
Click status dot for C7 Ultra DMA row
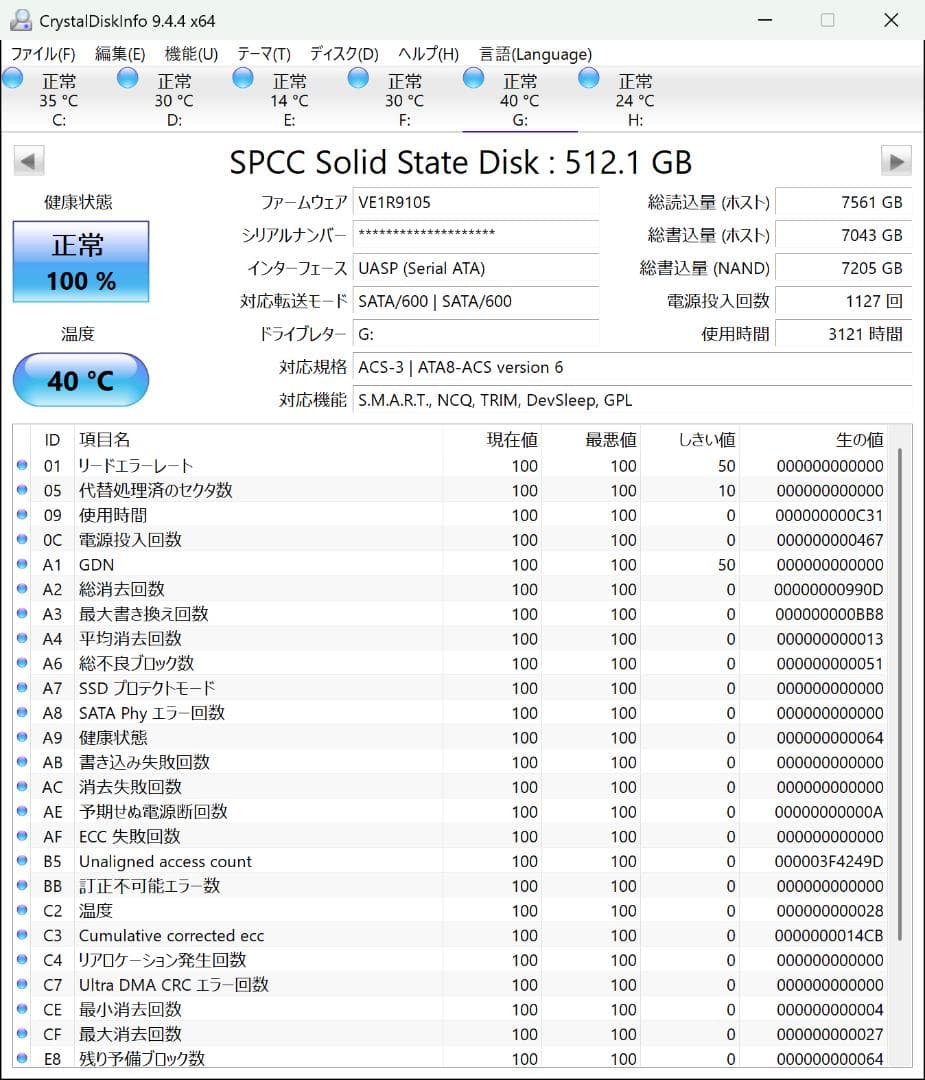point(22,984)
